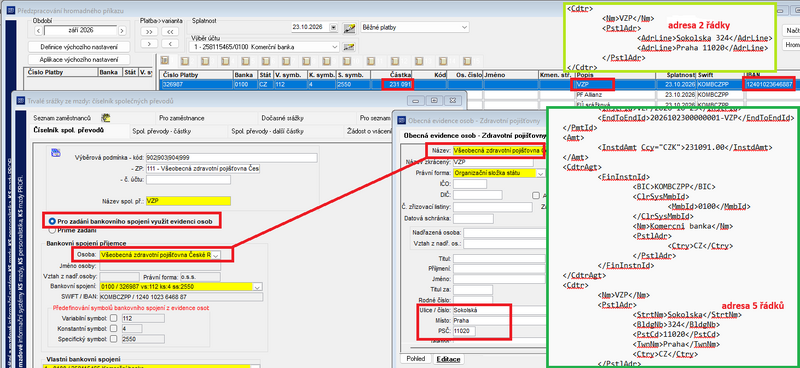Image resolution: width=800 pixels, height=368 pixels.
Task: Switch to 'Spol. převody - částky' tab
Action: 162,131
